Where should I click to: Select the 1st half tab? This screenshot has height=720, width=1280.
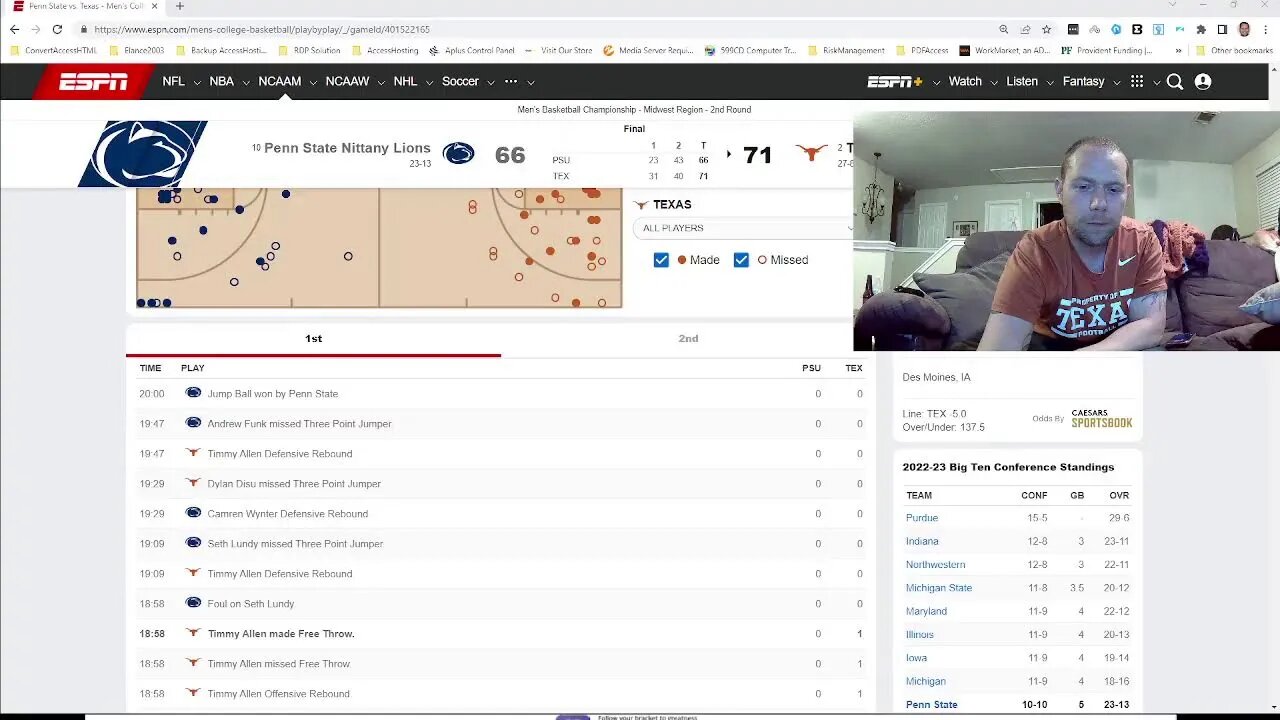tap(313, 338)
